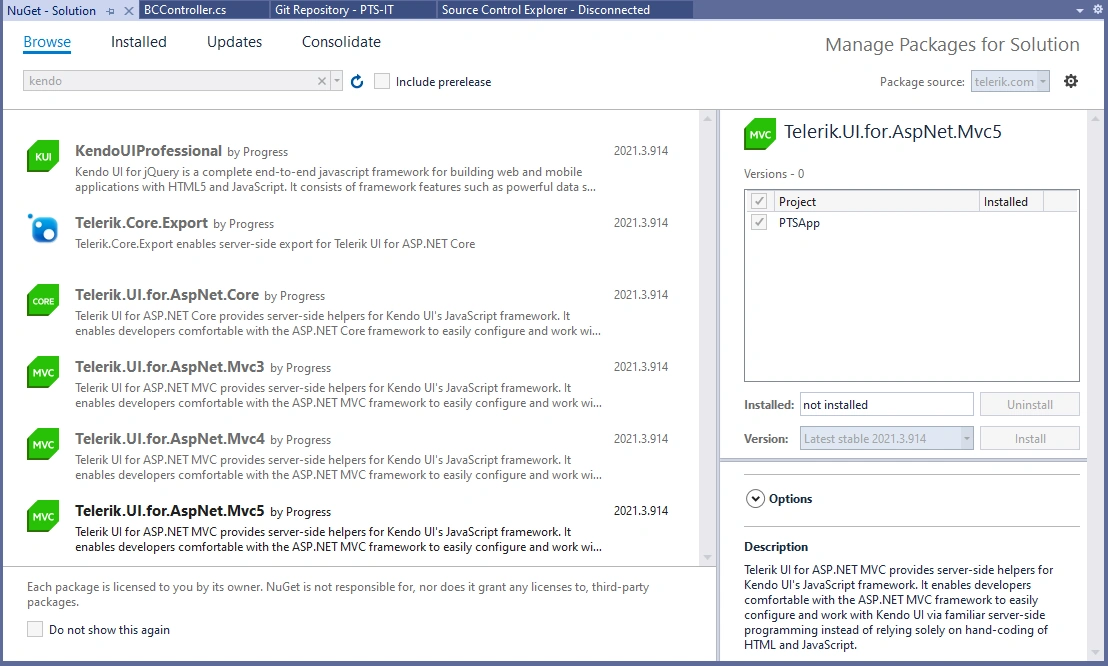
Task: Clear the kendo search text
Action: point(322,81)
